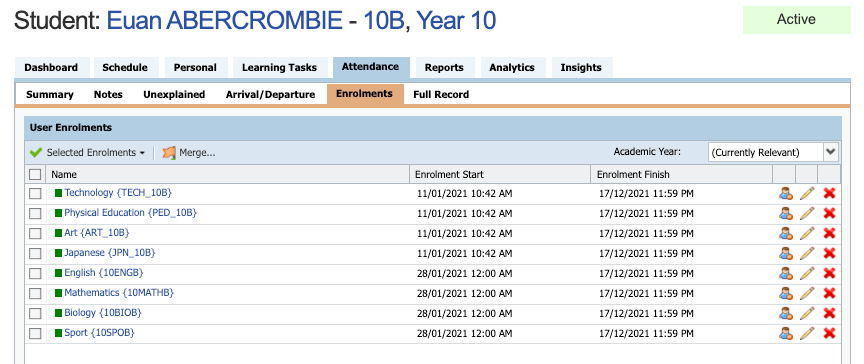Viewport: 864px width, 364px height.
Task: Click the user icon in Sport row
Action: tap(785, 333)
